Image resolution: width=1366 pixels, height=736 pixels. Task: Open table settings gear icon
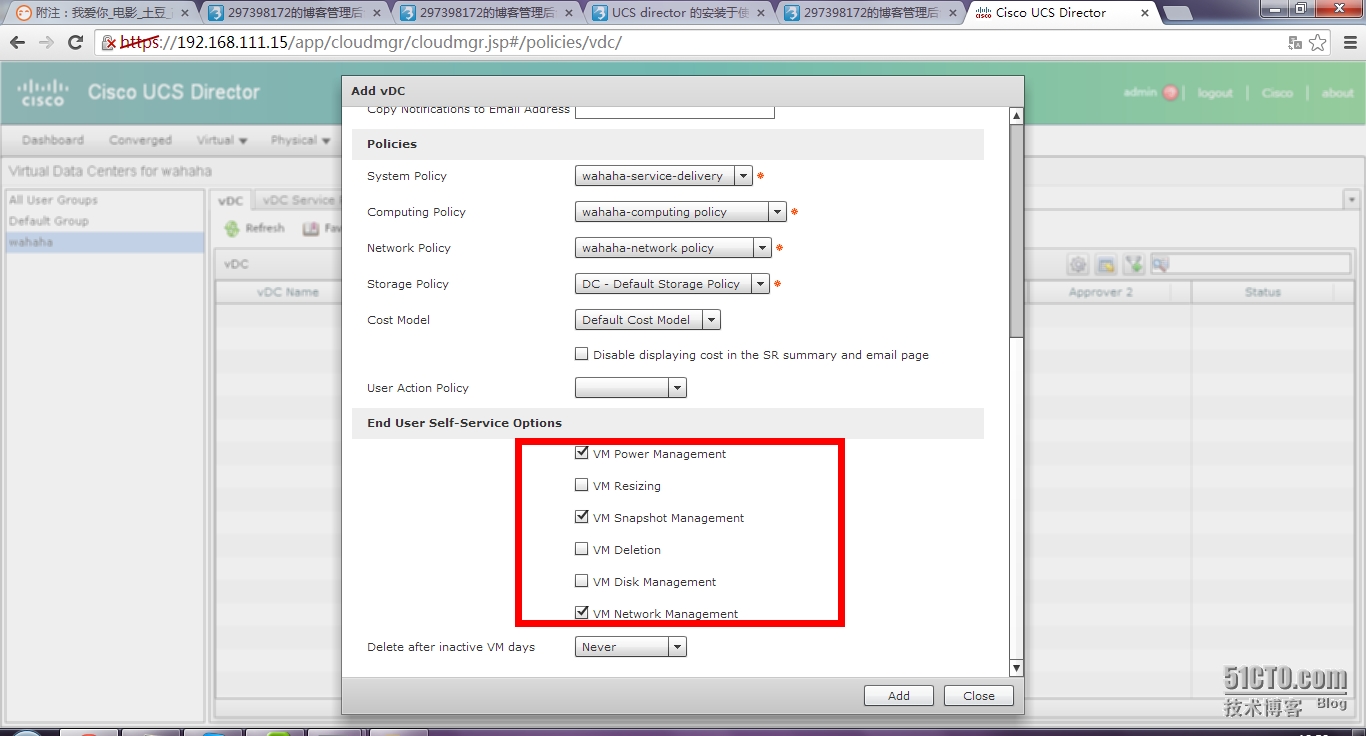[1078, 265]
